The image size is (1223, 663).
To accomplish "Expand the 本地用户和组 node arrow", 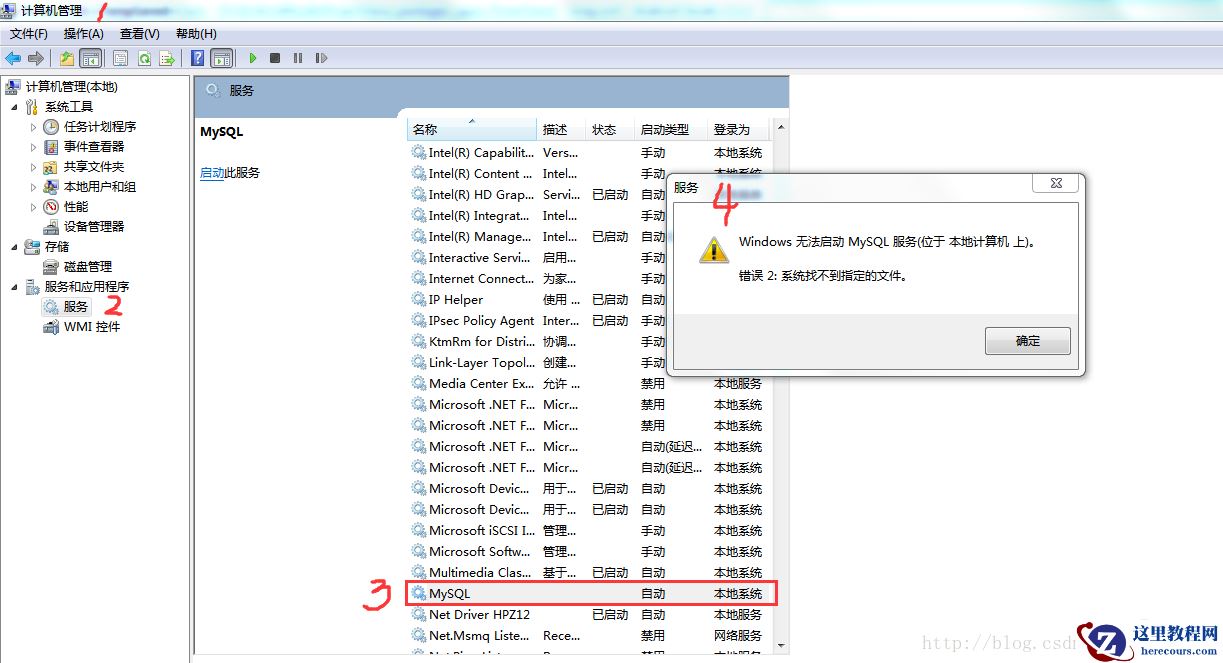I will tap(33, 187).
